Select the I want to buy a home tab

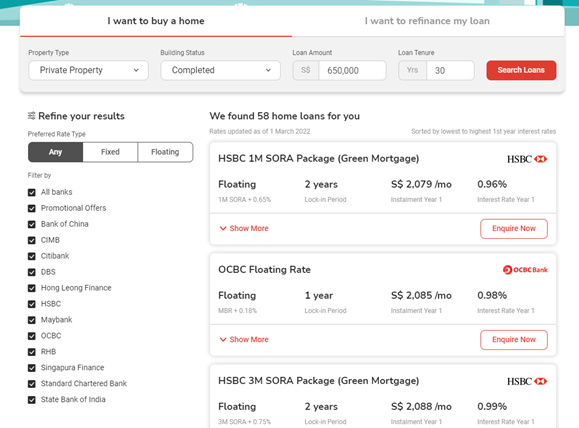(156, 21)
